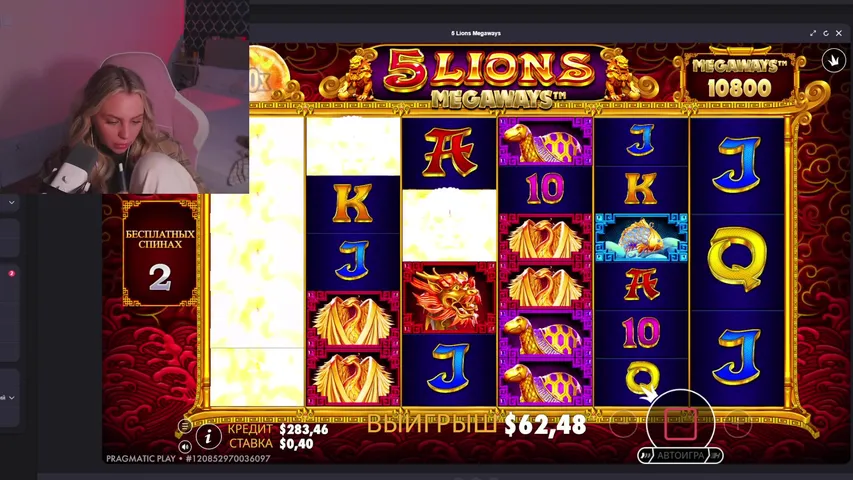This screenshot has height=480, width=853.
Task: Click the streamer webcam overlay
Action: click(125, 97)
